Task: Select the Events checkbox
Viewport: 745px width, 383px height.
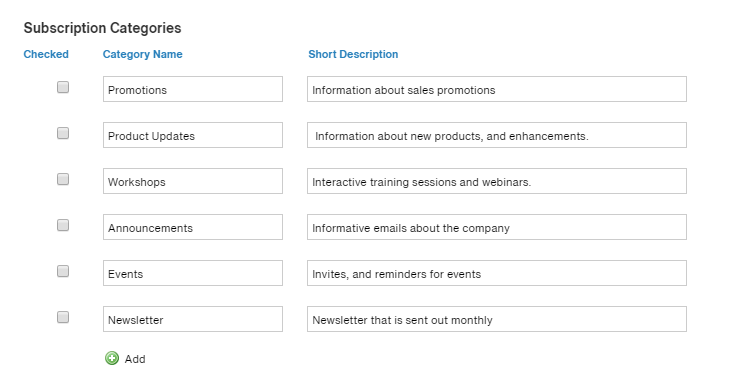Action: (x=63, y=271)
